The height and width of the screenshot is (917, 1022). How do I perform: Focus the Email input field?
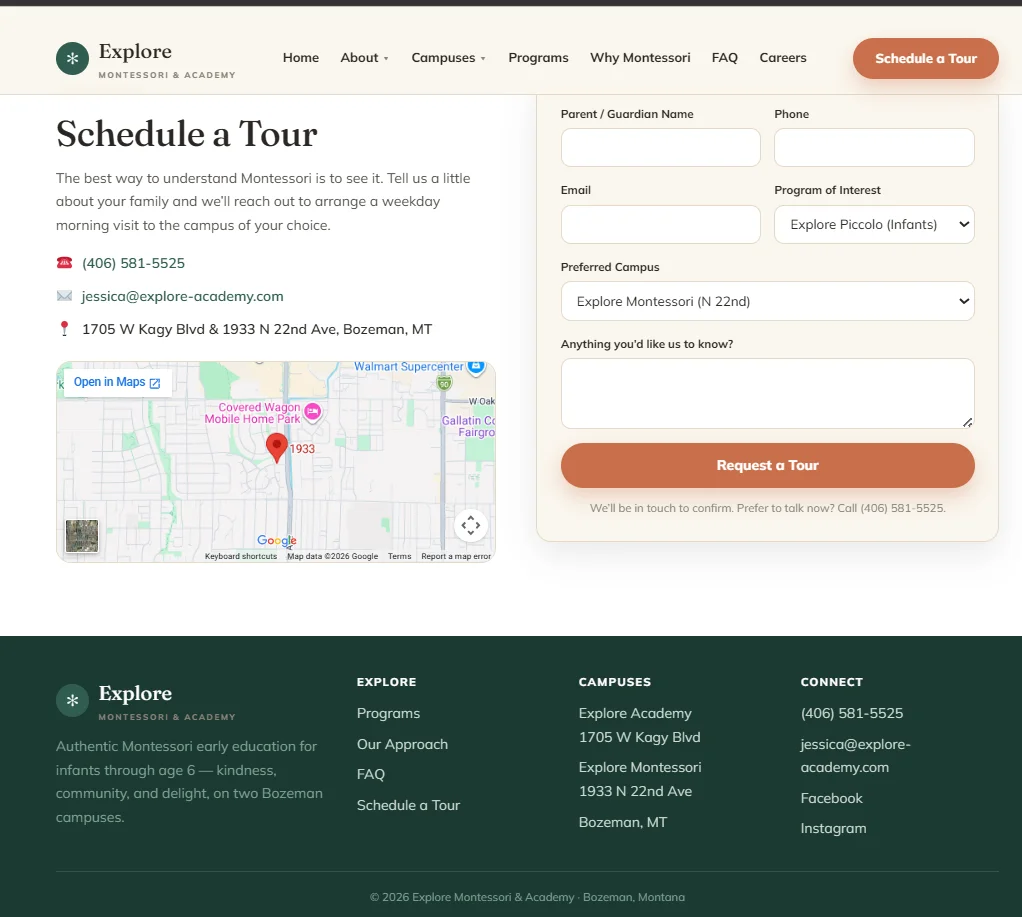click(x=660, y=224)
